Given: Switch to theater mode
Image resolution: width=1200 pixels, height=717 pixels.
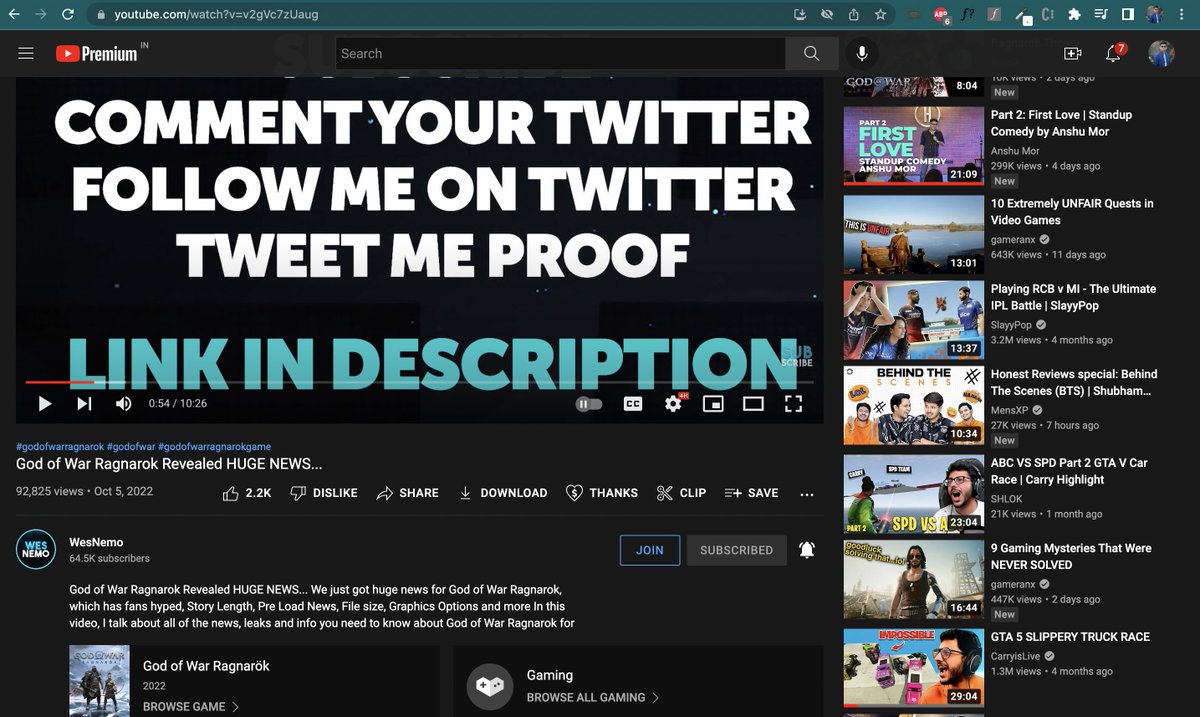Looking at the screenshot, I should 753,404.
